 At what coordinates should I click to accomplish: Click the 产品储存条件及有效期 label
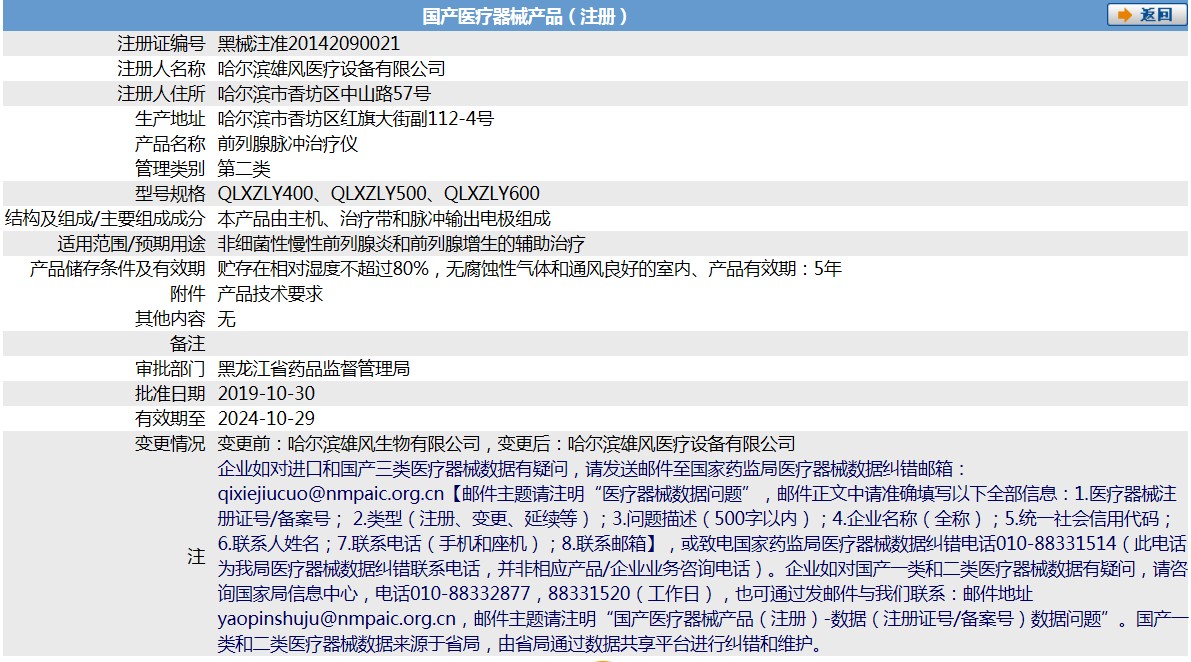[118, 269]
